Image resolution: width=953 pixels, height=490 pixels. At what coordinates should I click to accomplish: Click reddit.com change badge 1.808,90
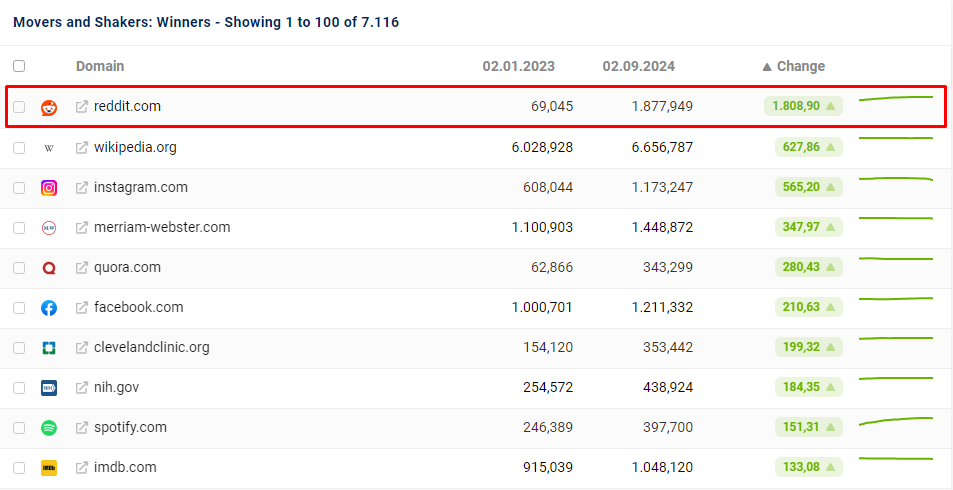(x=803, y=106)
